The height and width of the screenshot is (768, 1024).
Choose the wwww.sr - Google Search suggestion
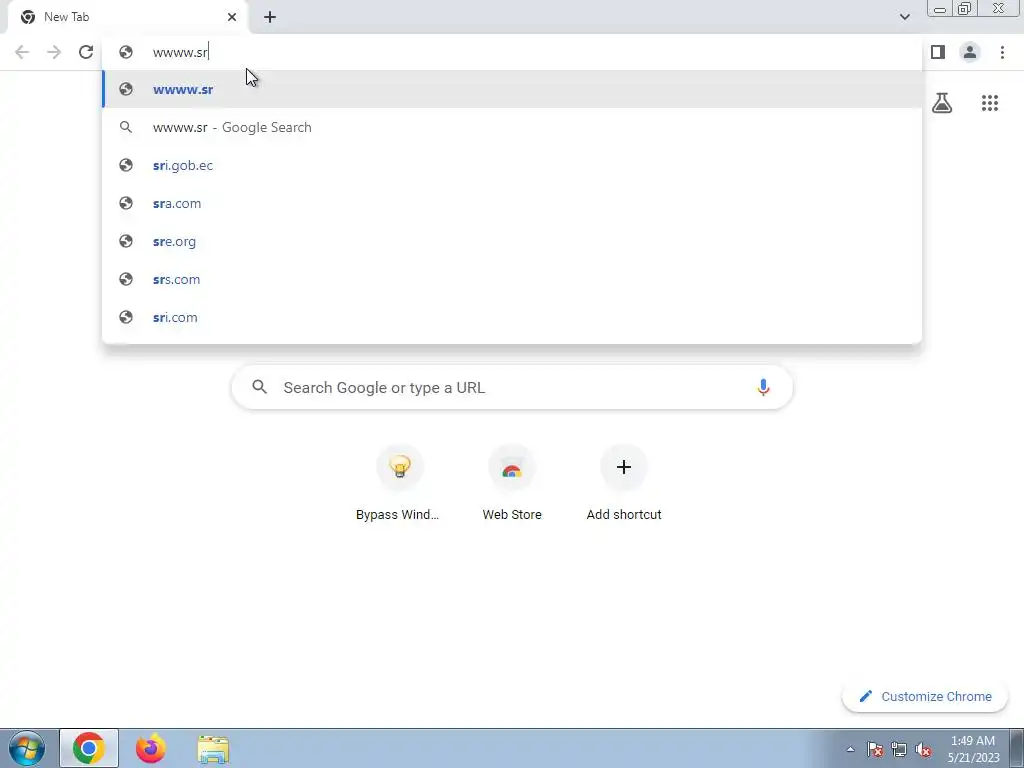point(512,127)
